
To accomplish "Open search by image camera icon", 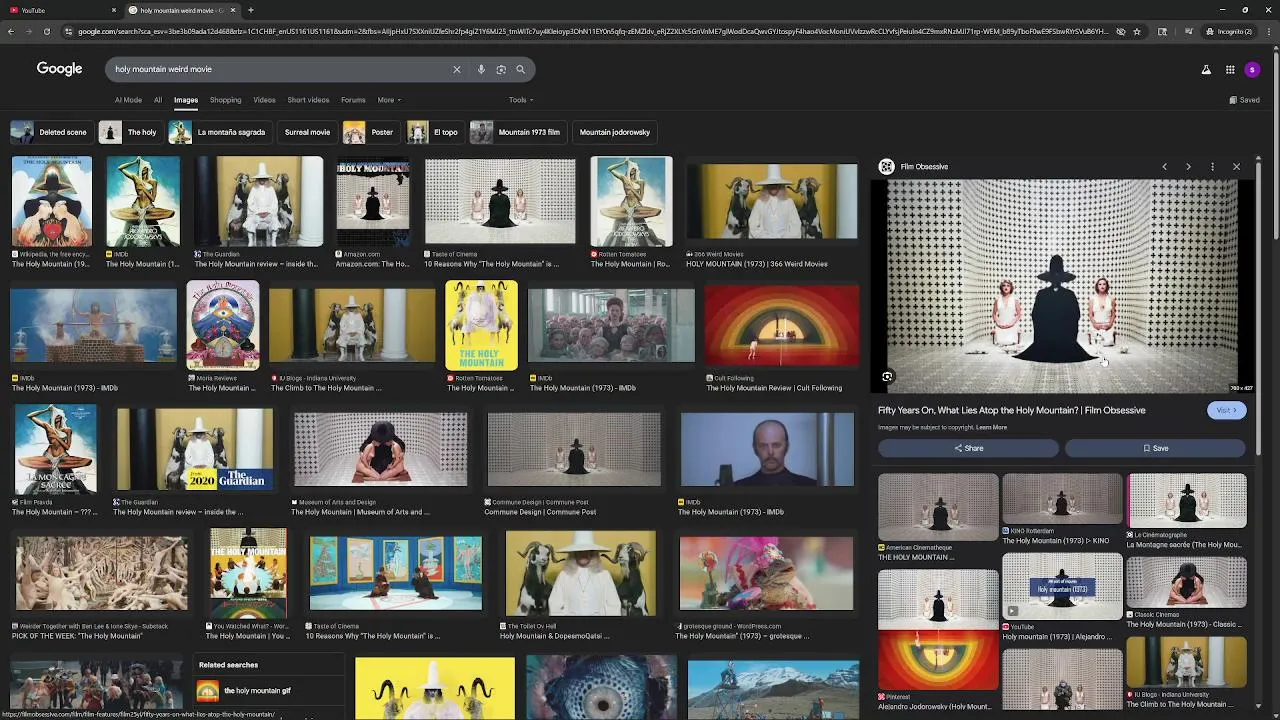I will click(x=501, y=69).
